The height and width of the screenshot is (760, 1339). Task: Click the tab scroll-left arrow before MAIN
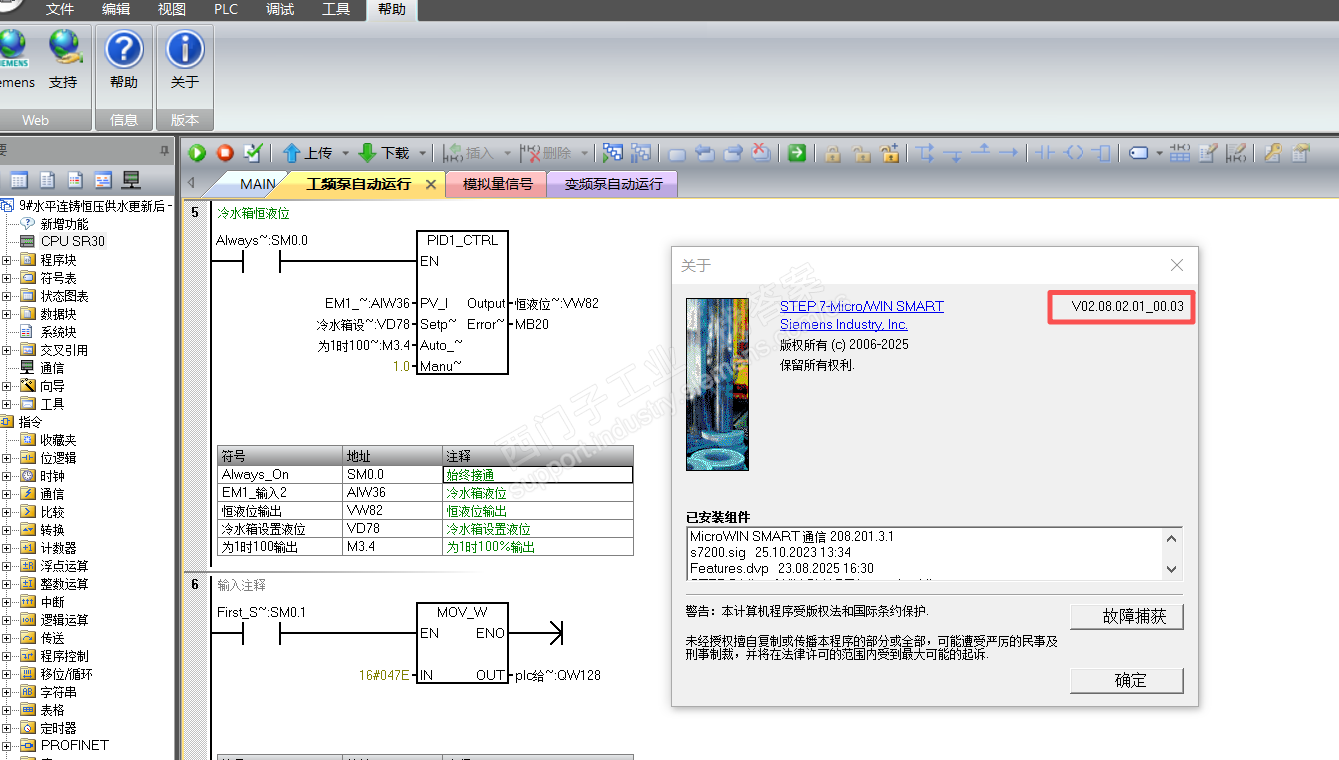point(191,183)
